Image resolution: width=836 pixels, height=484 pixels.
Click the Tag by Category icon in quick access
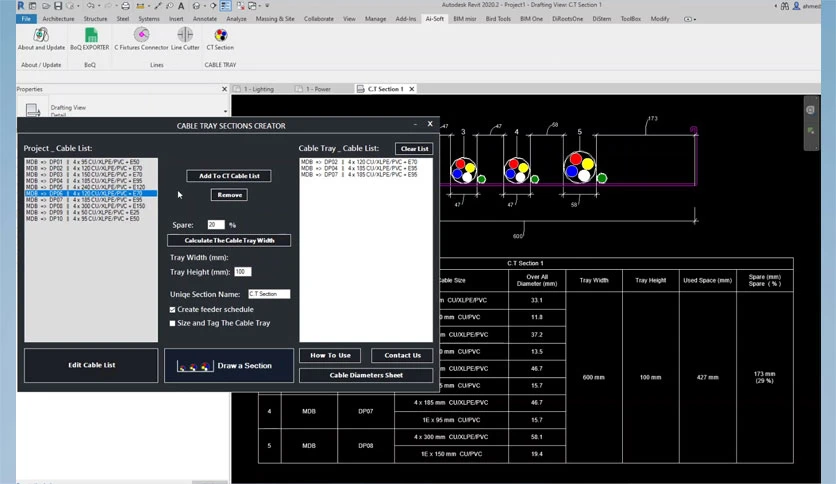click(170, 6)
